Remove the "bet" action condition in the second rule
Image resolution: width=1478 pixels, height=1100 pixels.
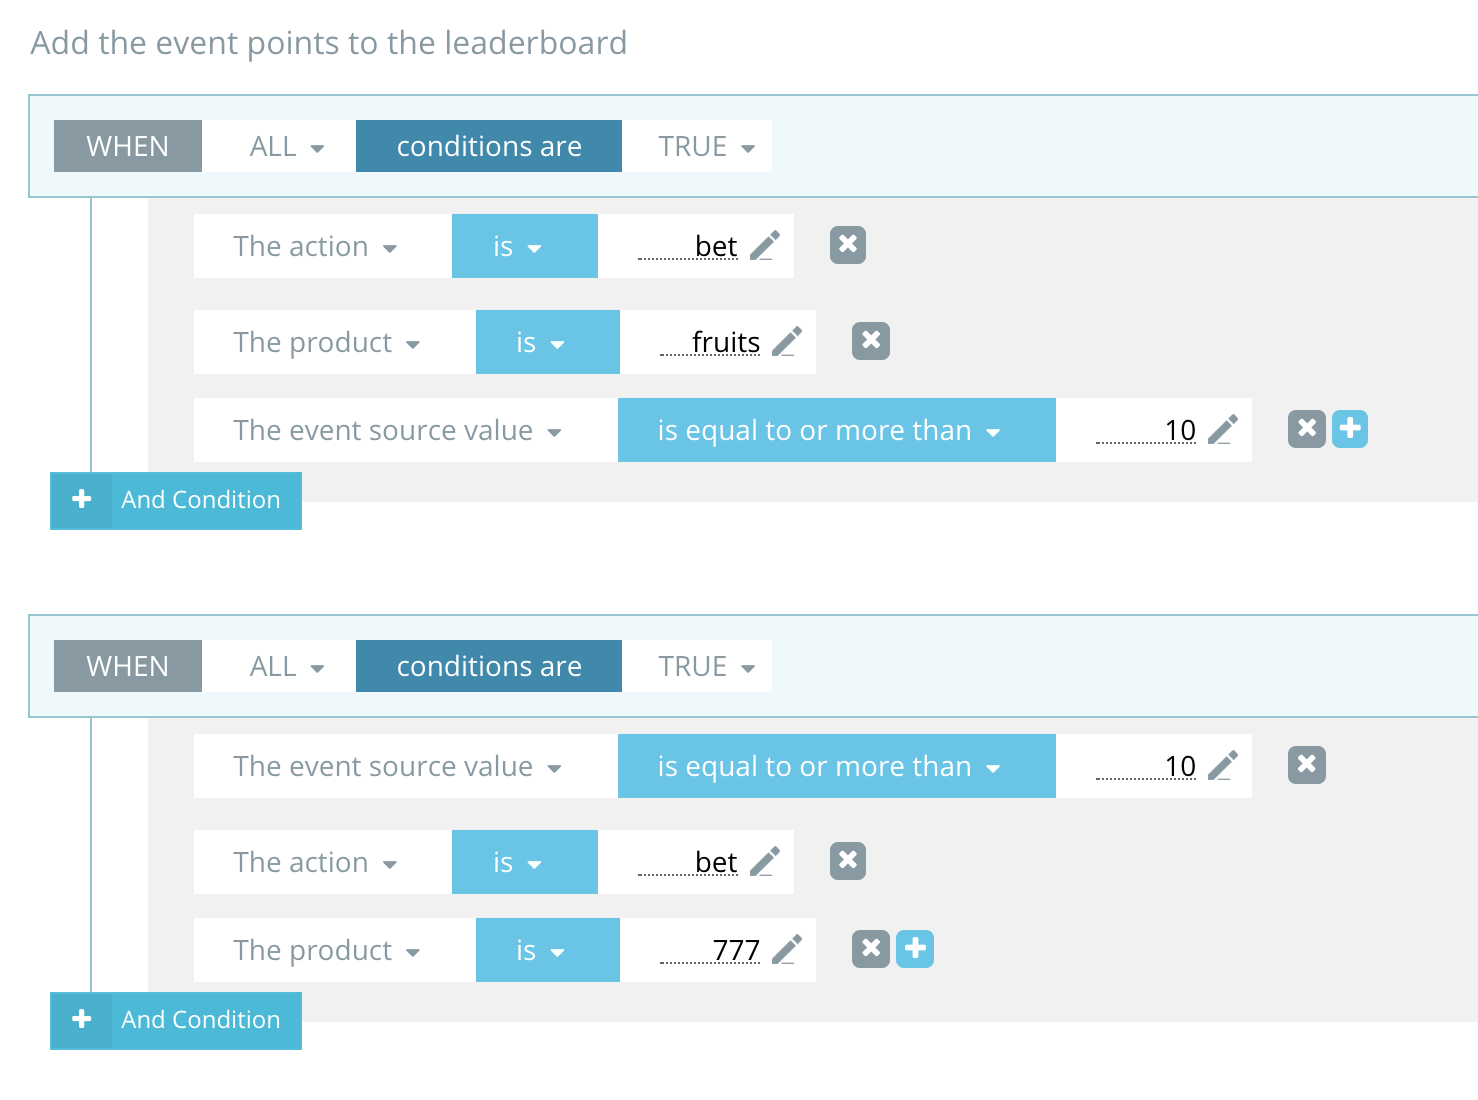pos(847,861)
